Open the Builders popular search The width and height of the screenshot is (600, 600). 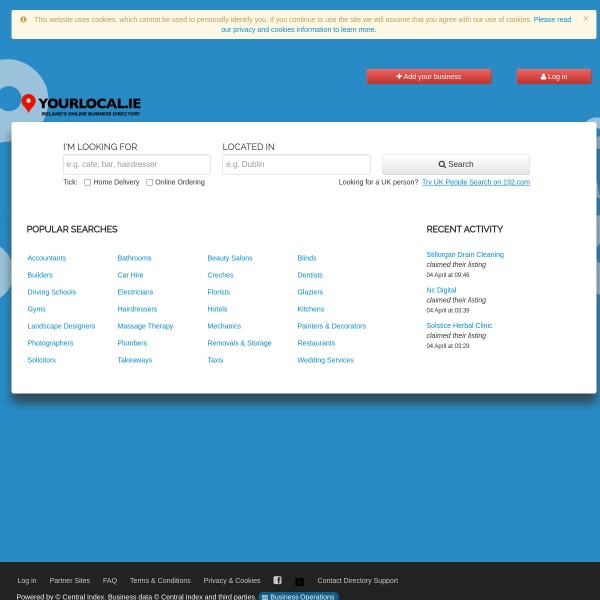tap(40, 275)
